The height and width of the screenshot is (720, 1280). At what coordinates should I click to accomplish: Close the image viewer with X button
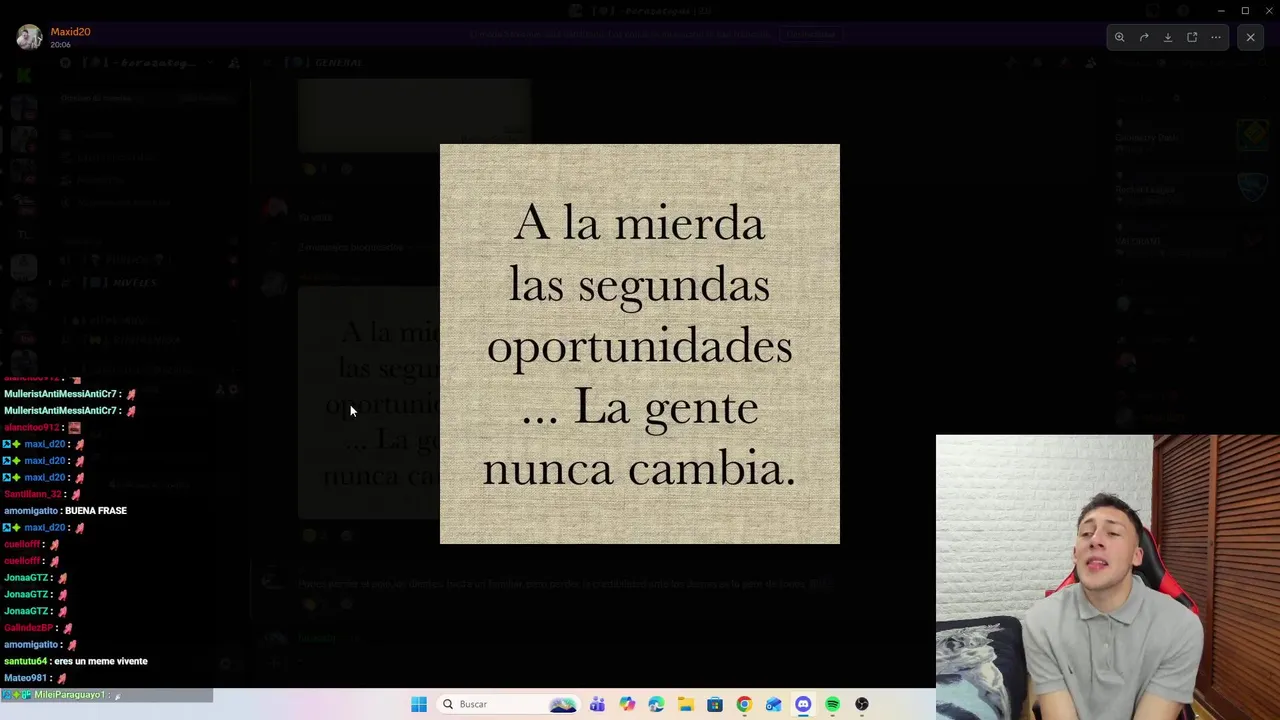pos(1250,37)
